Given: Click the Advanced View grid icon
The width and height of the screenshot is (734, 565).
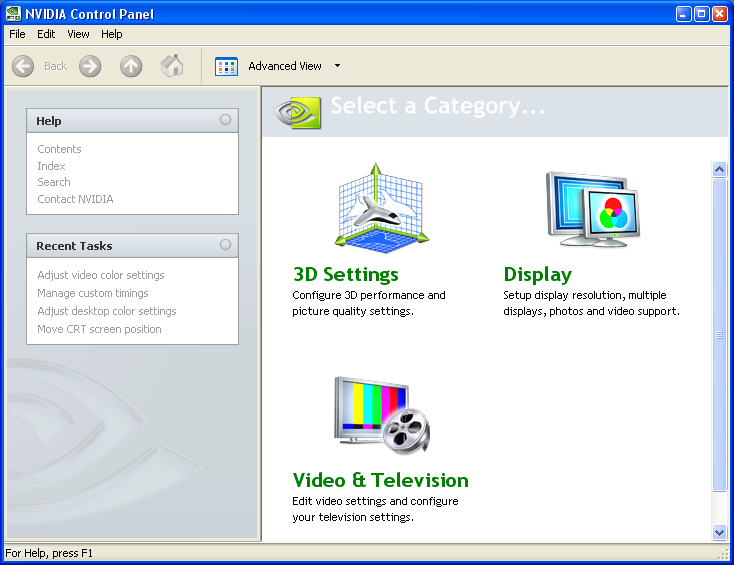Looking at the screenshot, I should click(227, 66).
